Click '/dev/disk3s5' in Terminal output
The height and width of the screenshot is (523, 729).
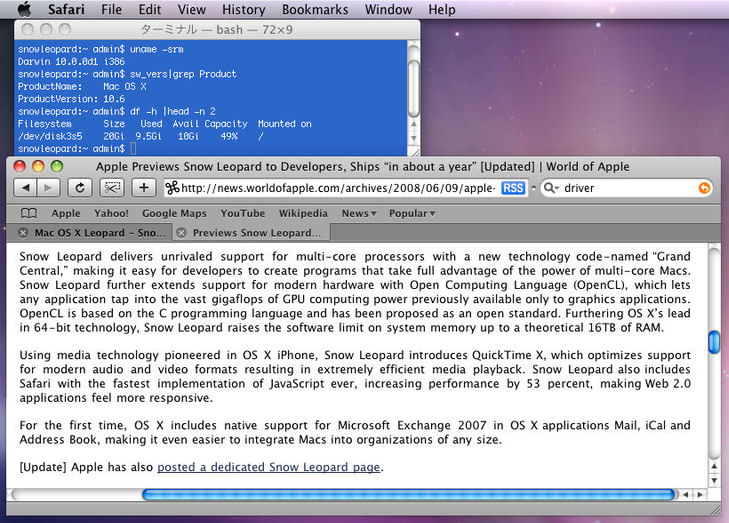tap(50, 136)
